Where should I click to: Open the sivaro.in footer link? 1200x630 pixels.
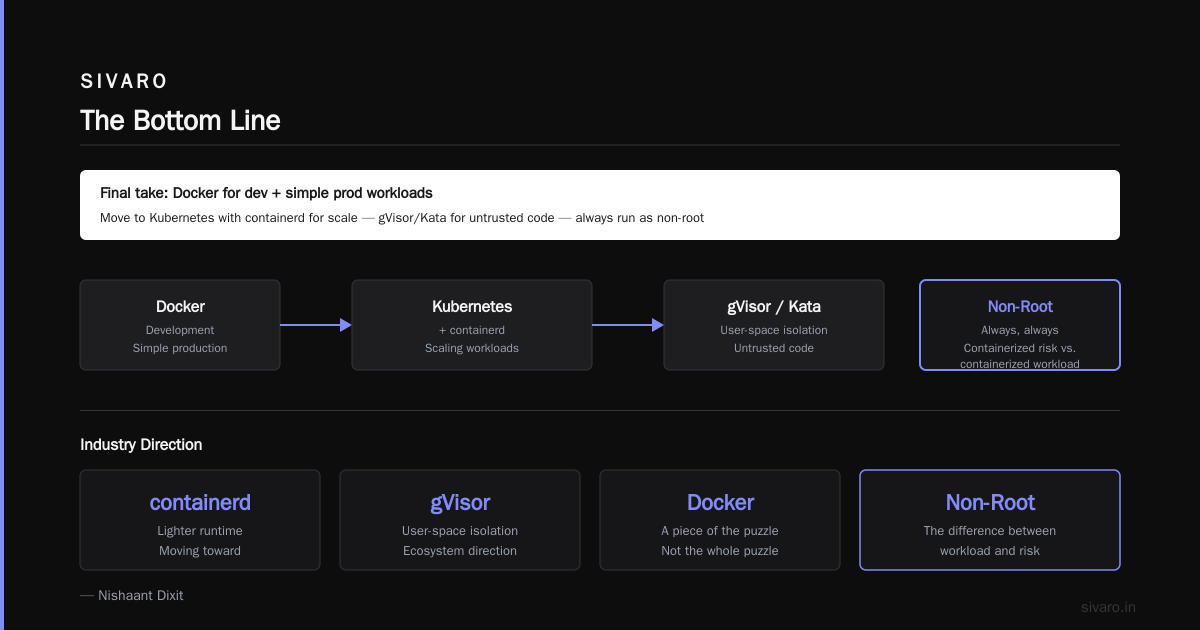(x=1108, y=607)
